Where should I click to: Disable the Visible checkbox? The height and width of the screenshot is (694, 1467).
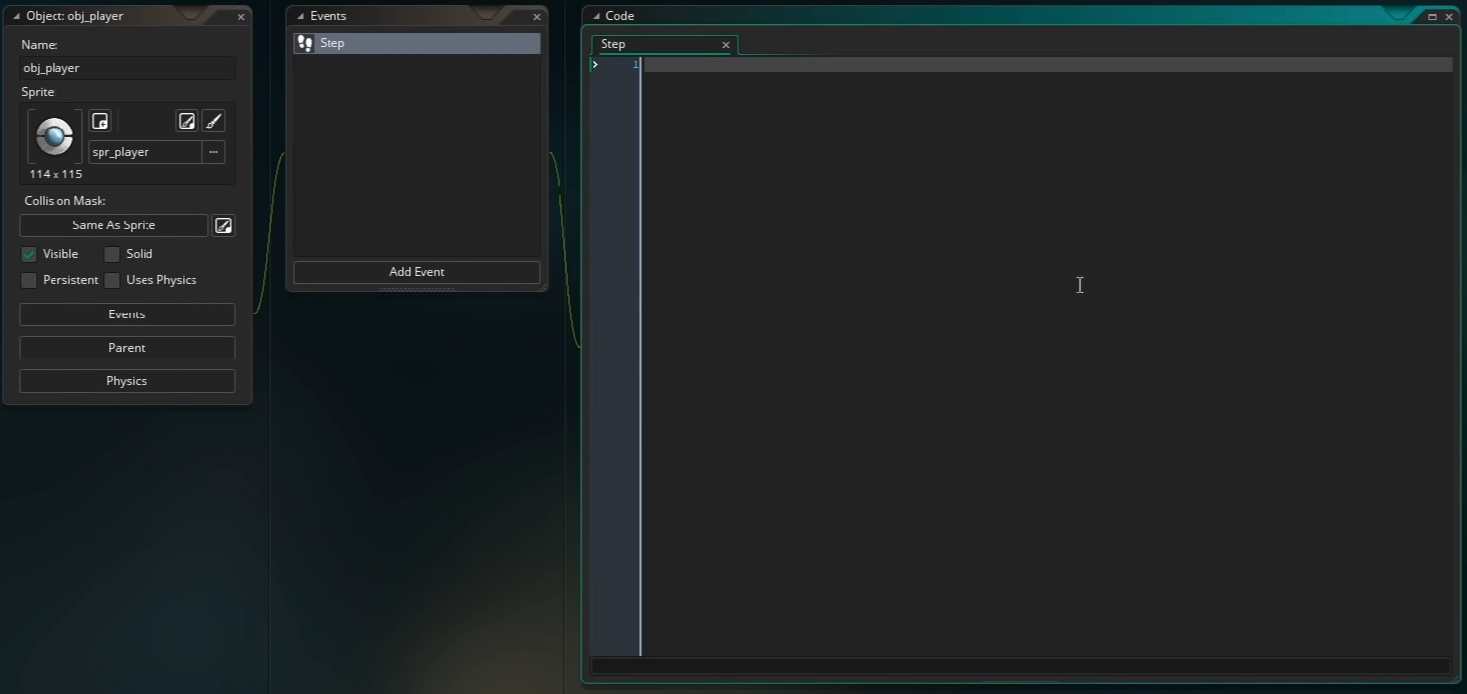coord(29,254)
